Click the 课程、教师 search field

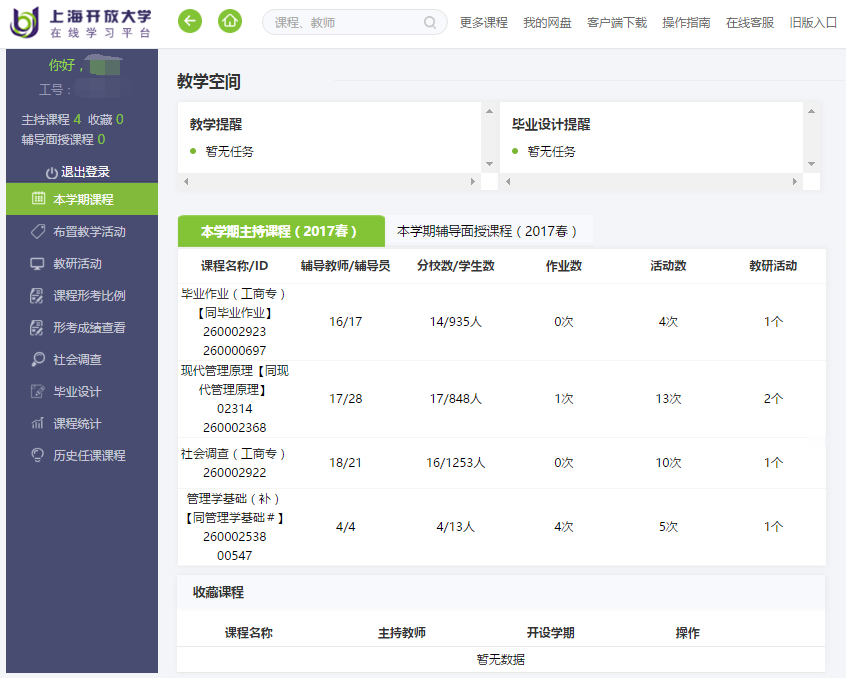(x=354, y=22)
